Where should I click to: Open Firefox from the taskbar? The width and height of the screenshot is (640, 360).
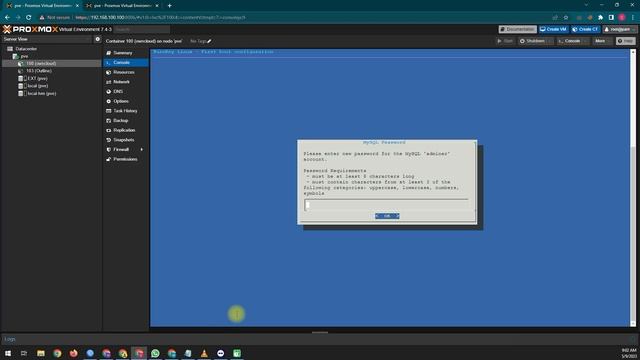click(x=73, y=353)
